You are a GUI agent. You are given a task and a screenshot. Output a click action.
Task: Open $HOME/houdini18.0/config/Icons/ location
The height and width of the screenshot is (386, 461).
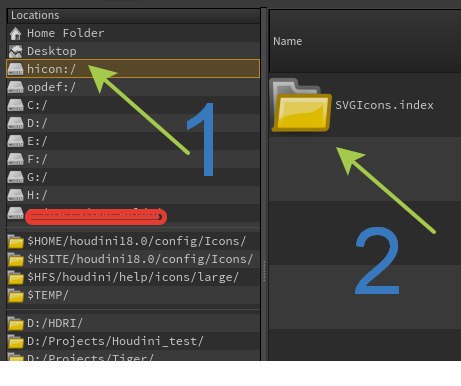tap(133, 241)
